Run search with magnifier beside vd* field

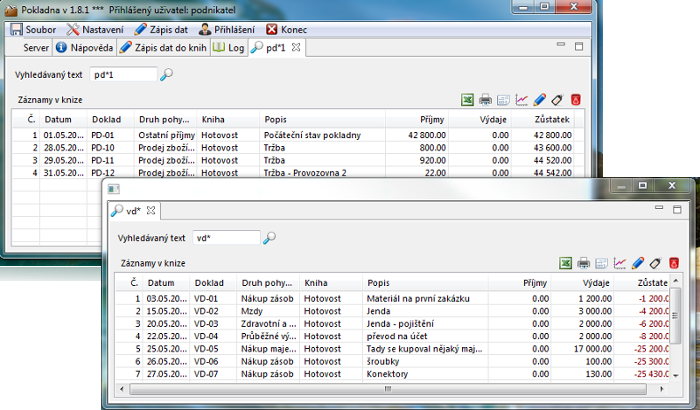[x=269, y=238]
